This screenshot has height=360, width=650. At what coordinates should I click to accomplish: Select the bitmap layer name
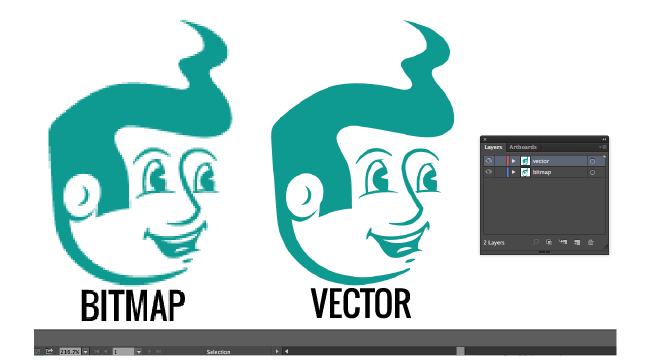[x=542, y=172]
